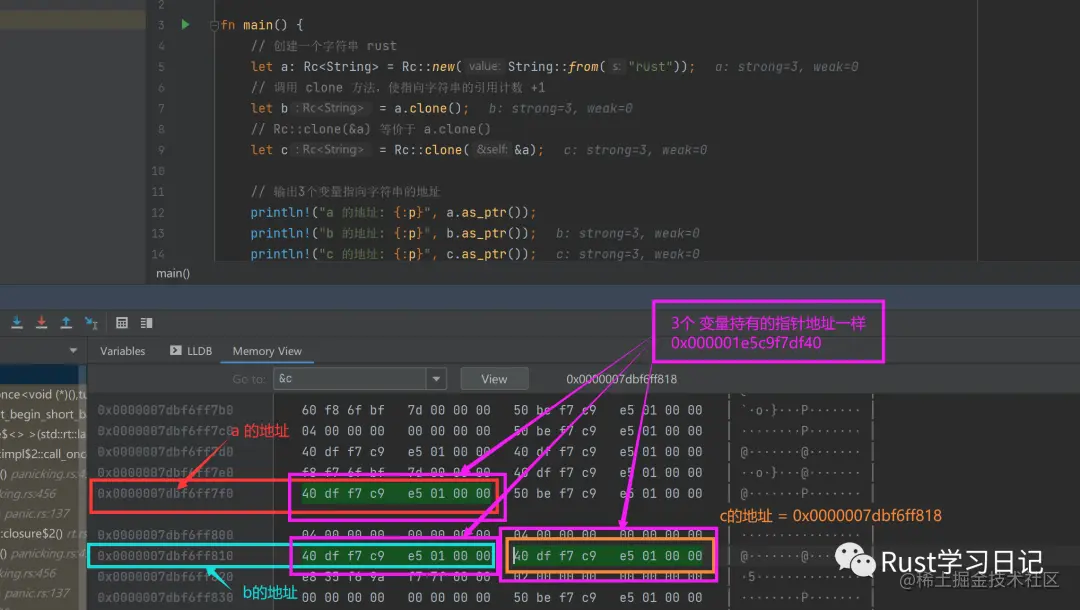The image size is (1080, 610).
Task: Click the hex bytes 60 f8 6f bf
Action: click(343, 410)
